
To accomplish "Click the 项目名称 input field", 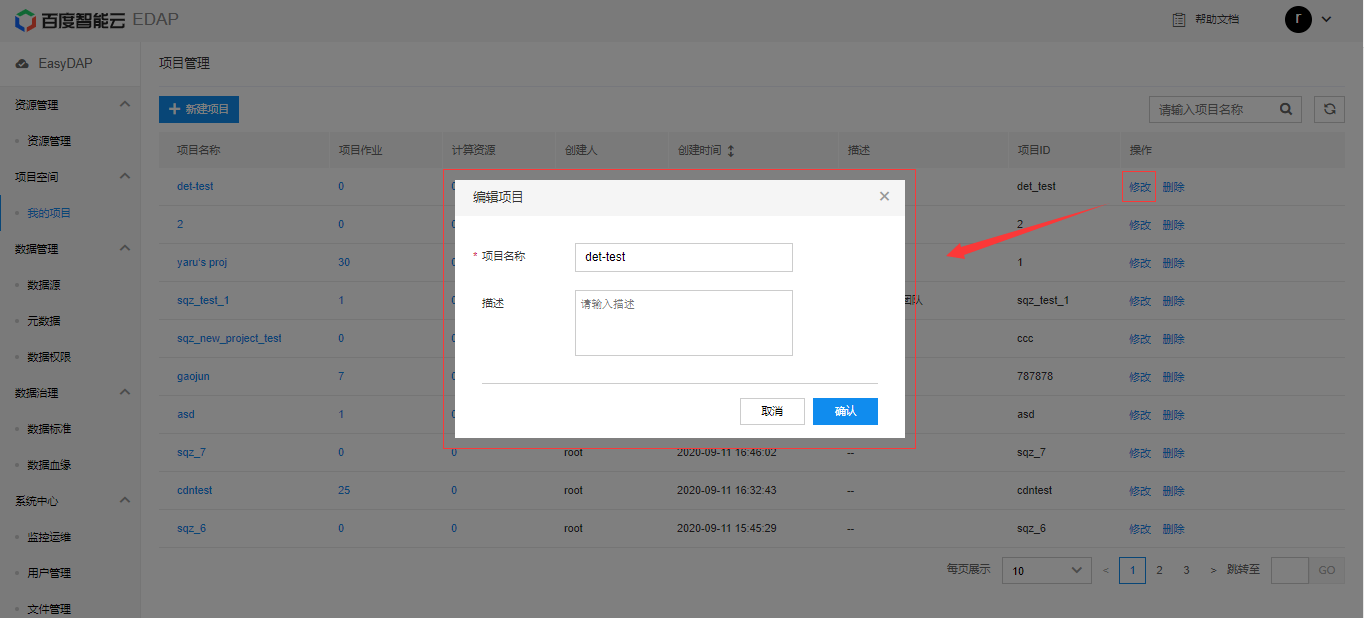I will 684,257.
